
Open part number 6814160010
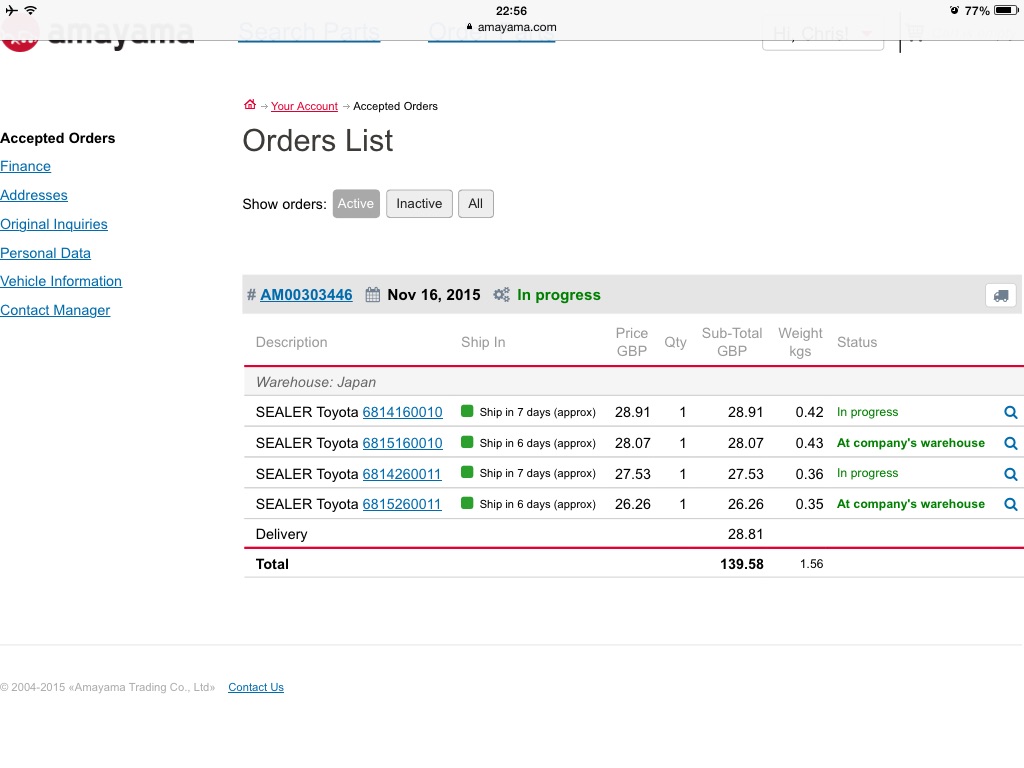point(402,412)
